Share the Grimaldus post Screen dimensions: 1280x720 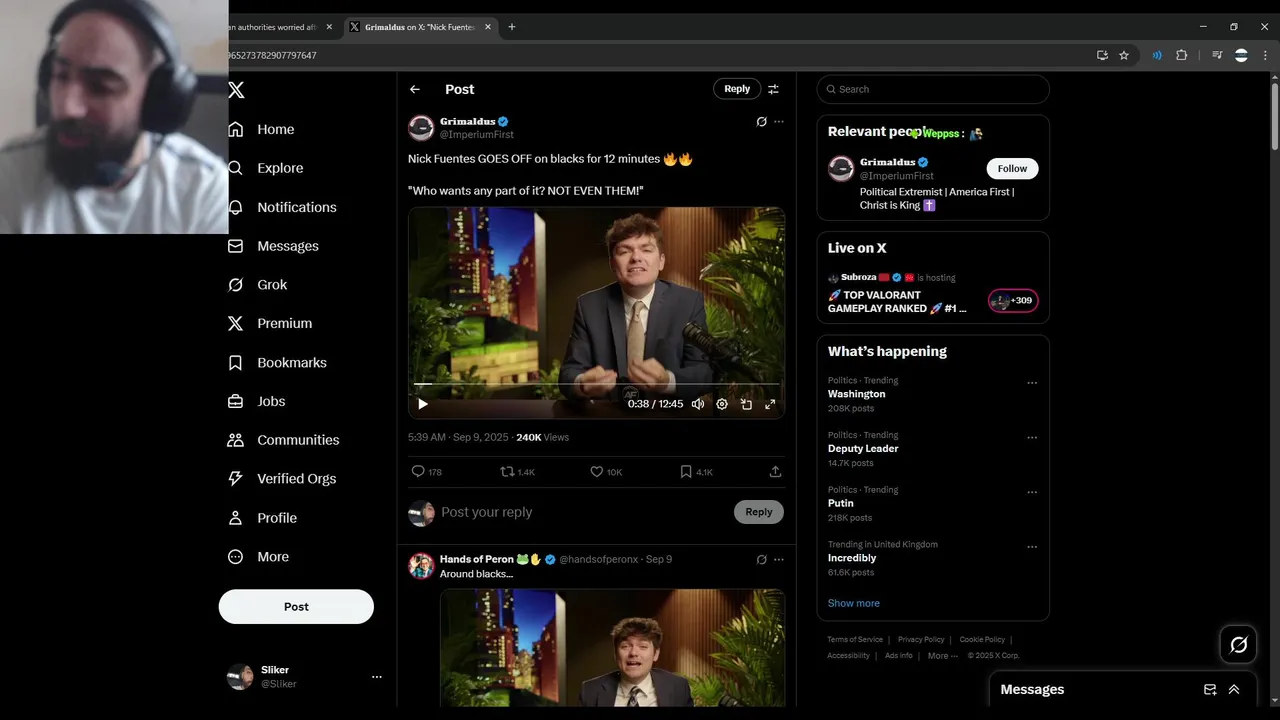coord(775,472)
